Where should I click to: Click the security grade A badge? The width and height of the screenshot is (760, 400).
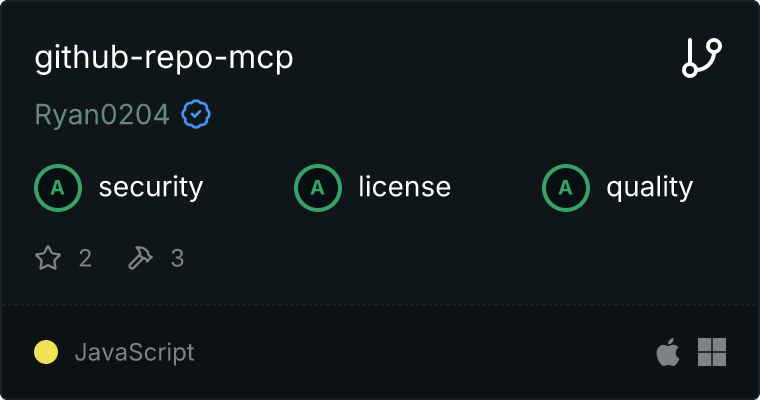[58, 188]
